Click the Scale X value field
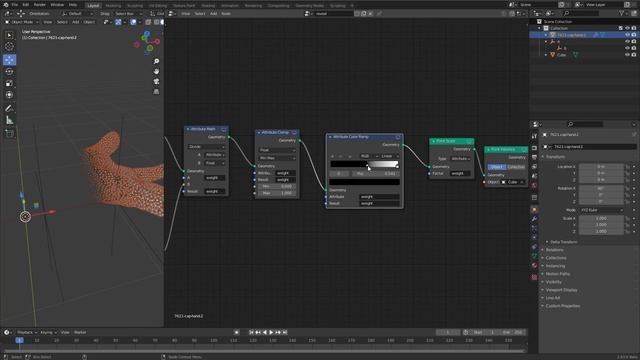Image resolution: width=640 pixels, height=360 pixels. 602,218
